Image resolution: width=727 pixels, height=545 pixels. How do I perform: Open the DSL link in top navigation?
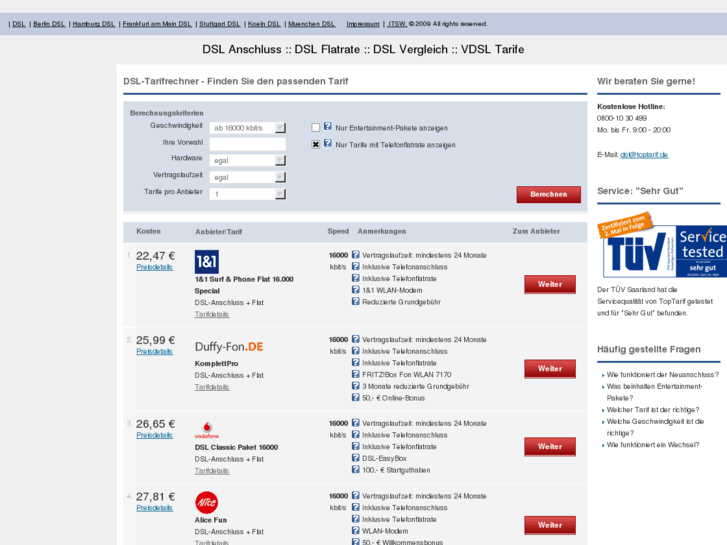tap(19, 24)
